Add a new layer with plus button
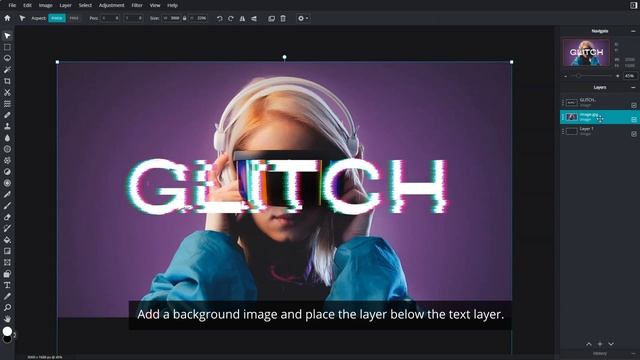Viewport: 640px width, 360px height. (600, 344)
